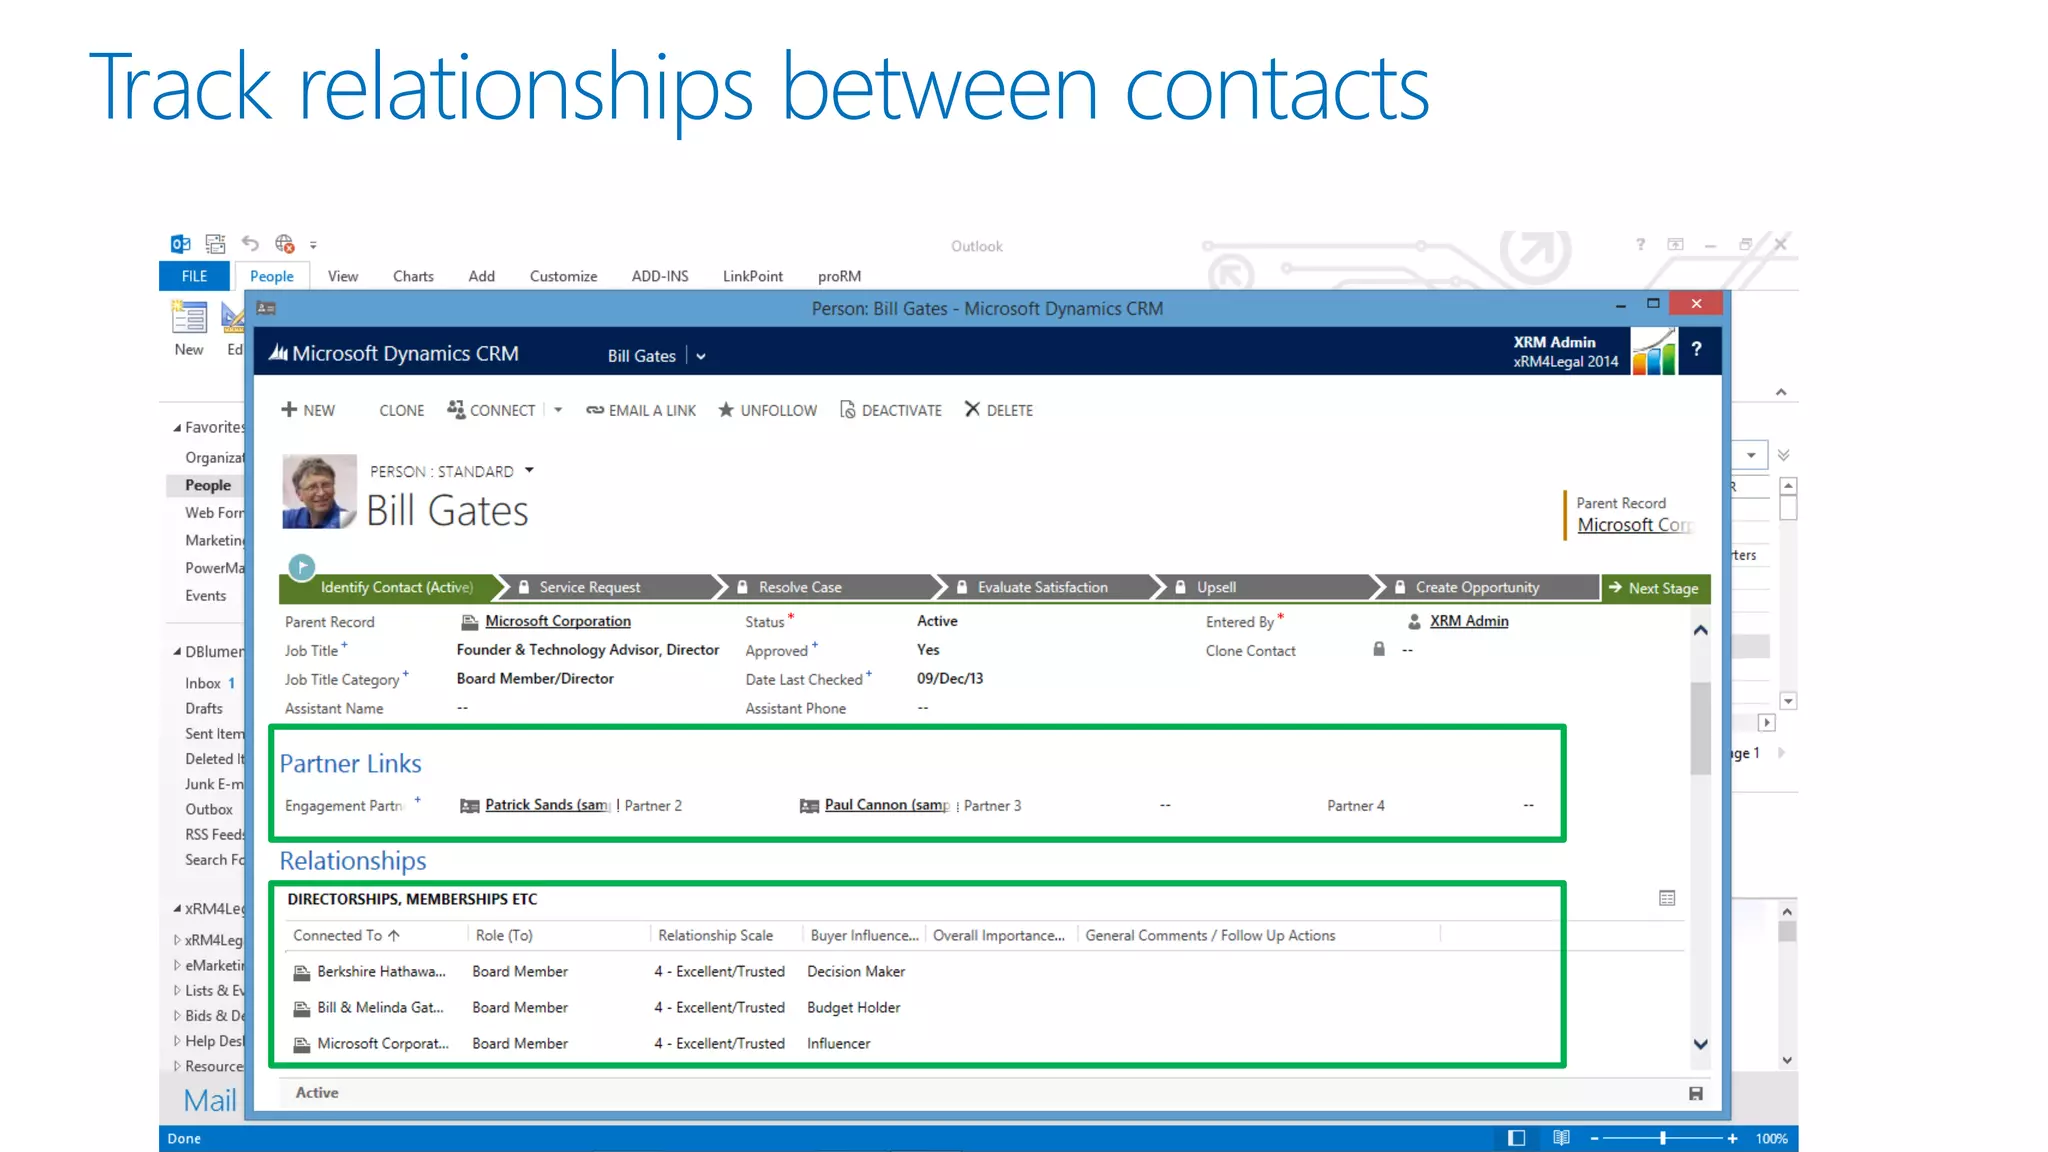Screen dimensions: 2048x1152
Task: Switch to the People ribbon tab
Action: point(272,276)
